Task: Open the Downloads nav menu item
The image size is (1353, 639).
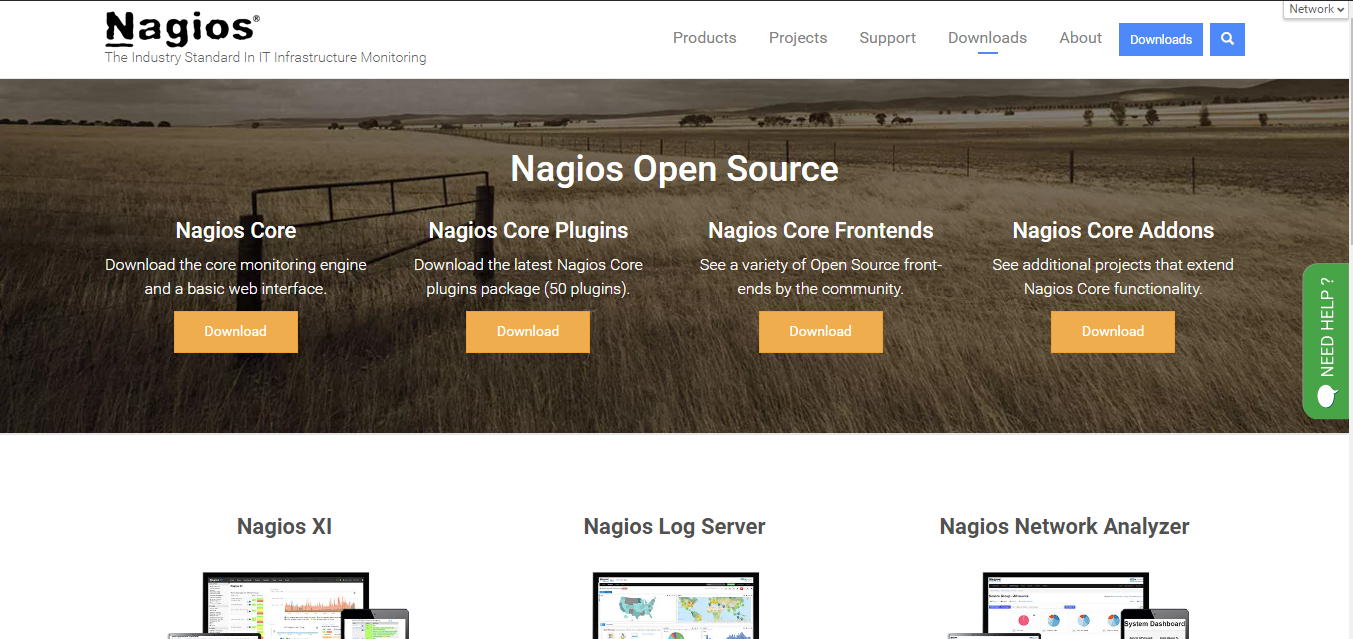Action: click(x=987, y=38)
